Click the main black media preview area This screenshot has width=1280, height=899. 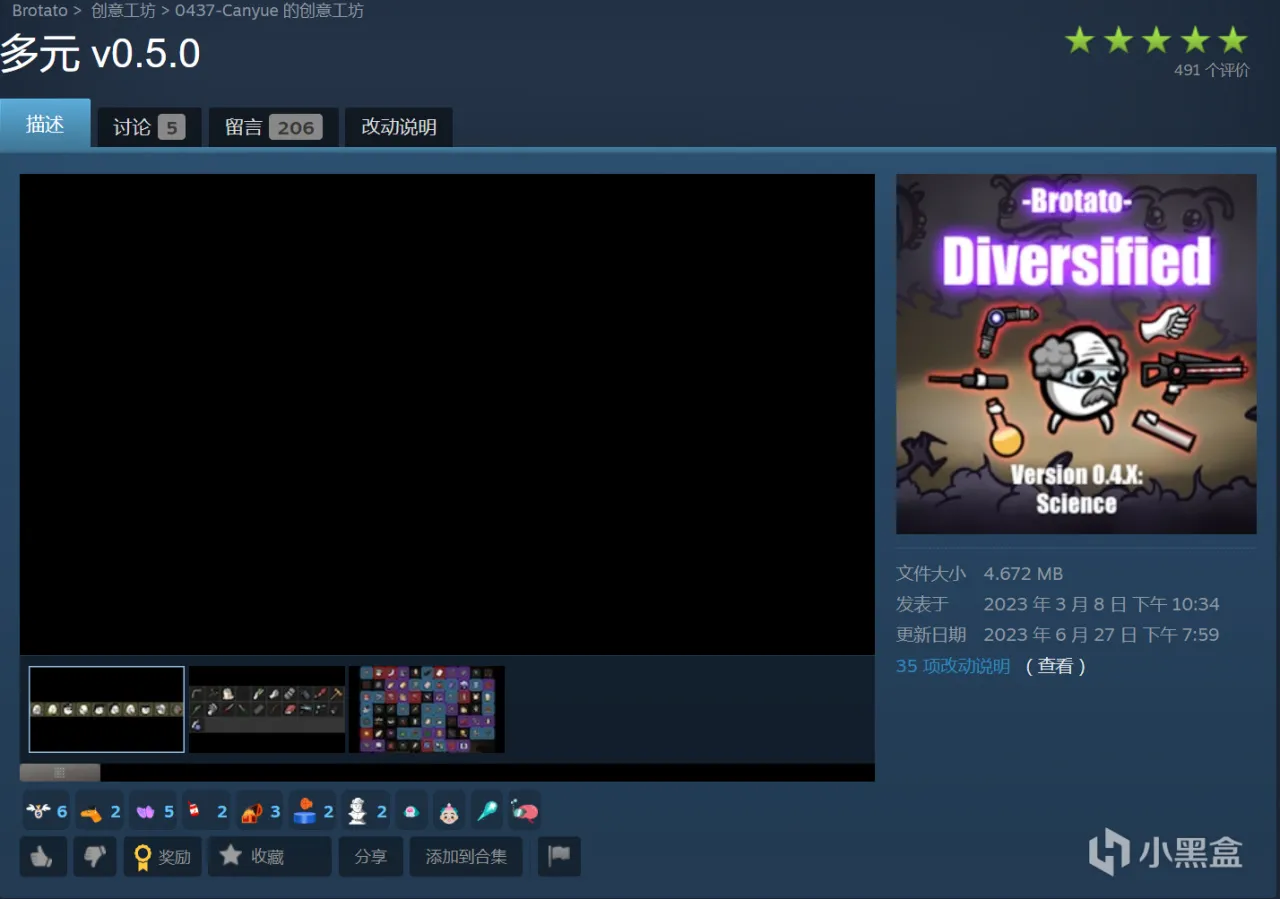(447, 414)
